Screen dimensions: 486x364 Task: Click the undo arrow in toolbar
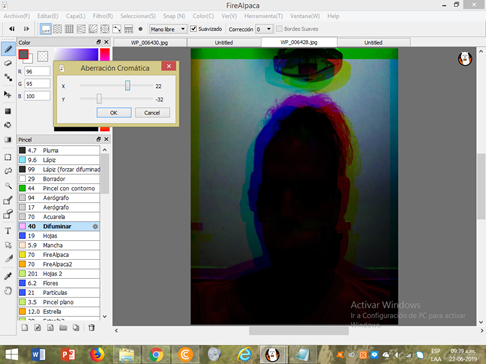tap(12, 29)
